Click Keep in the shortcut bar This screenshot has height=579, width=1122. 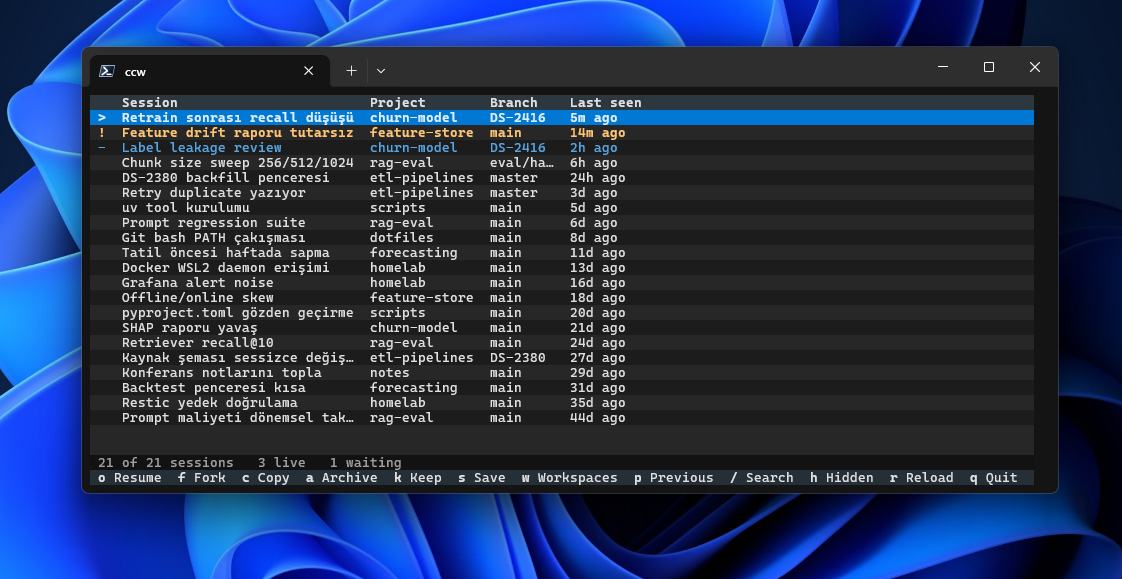[x=418, y=477]
